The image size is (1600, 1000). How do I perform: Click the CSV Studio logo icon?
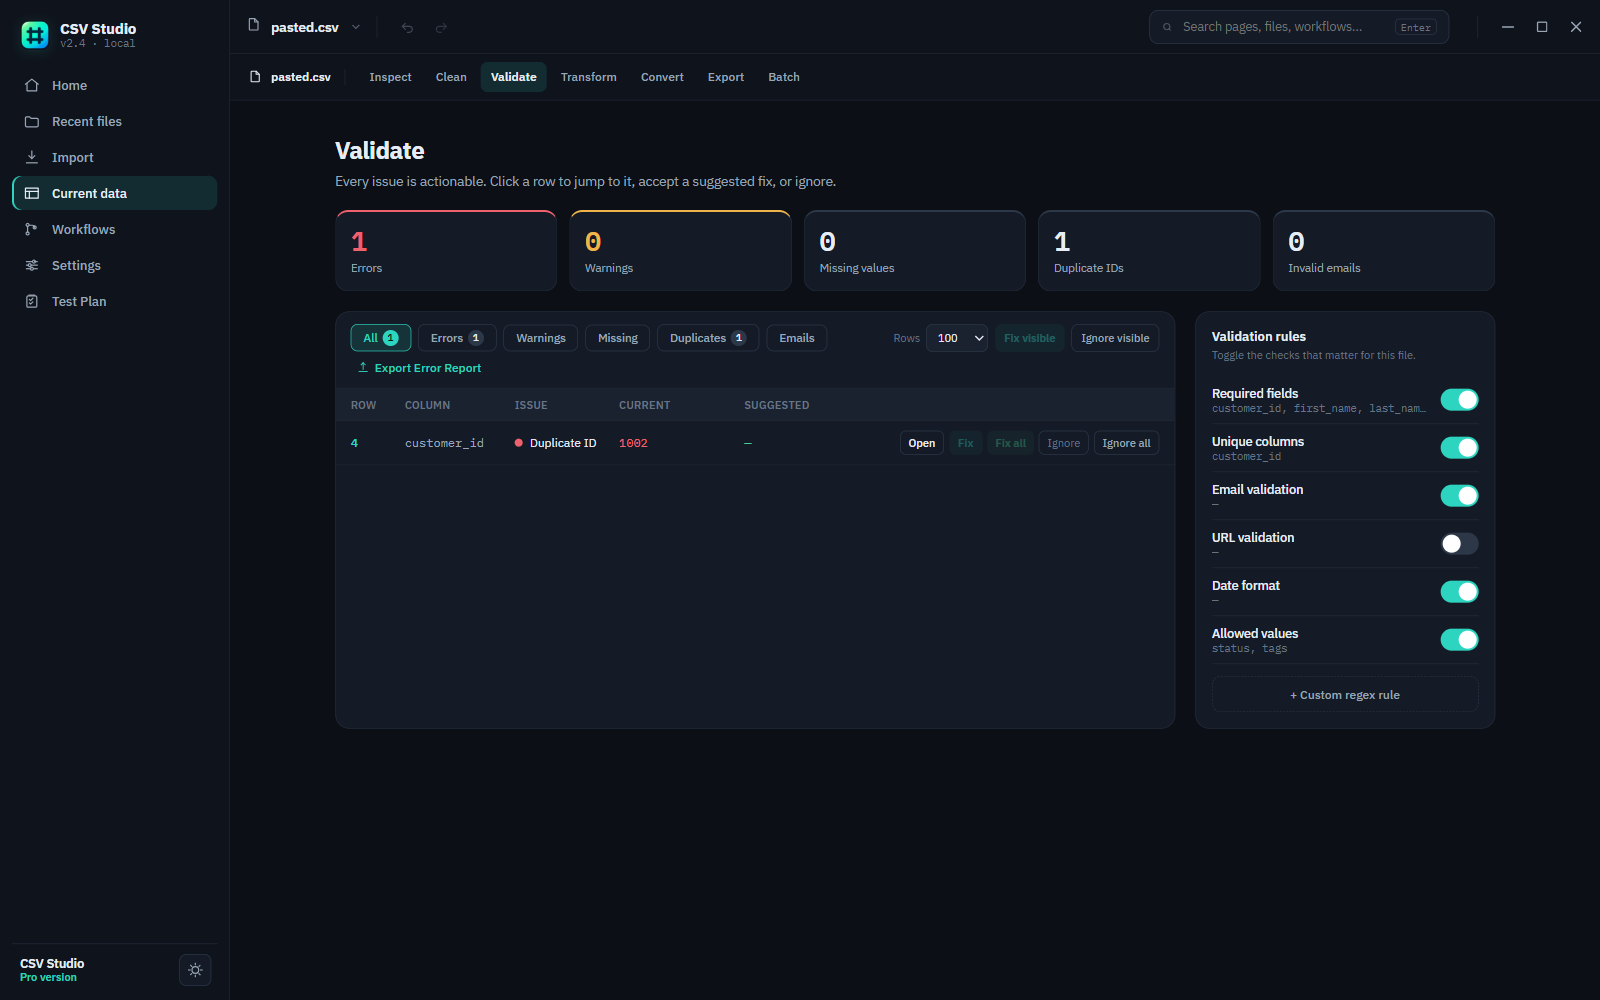point(35,35)
